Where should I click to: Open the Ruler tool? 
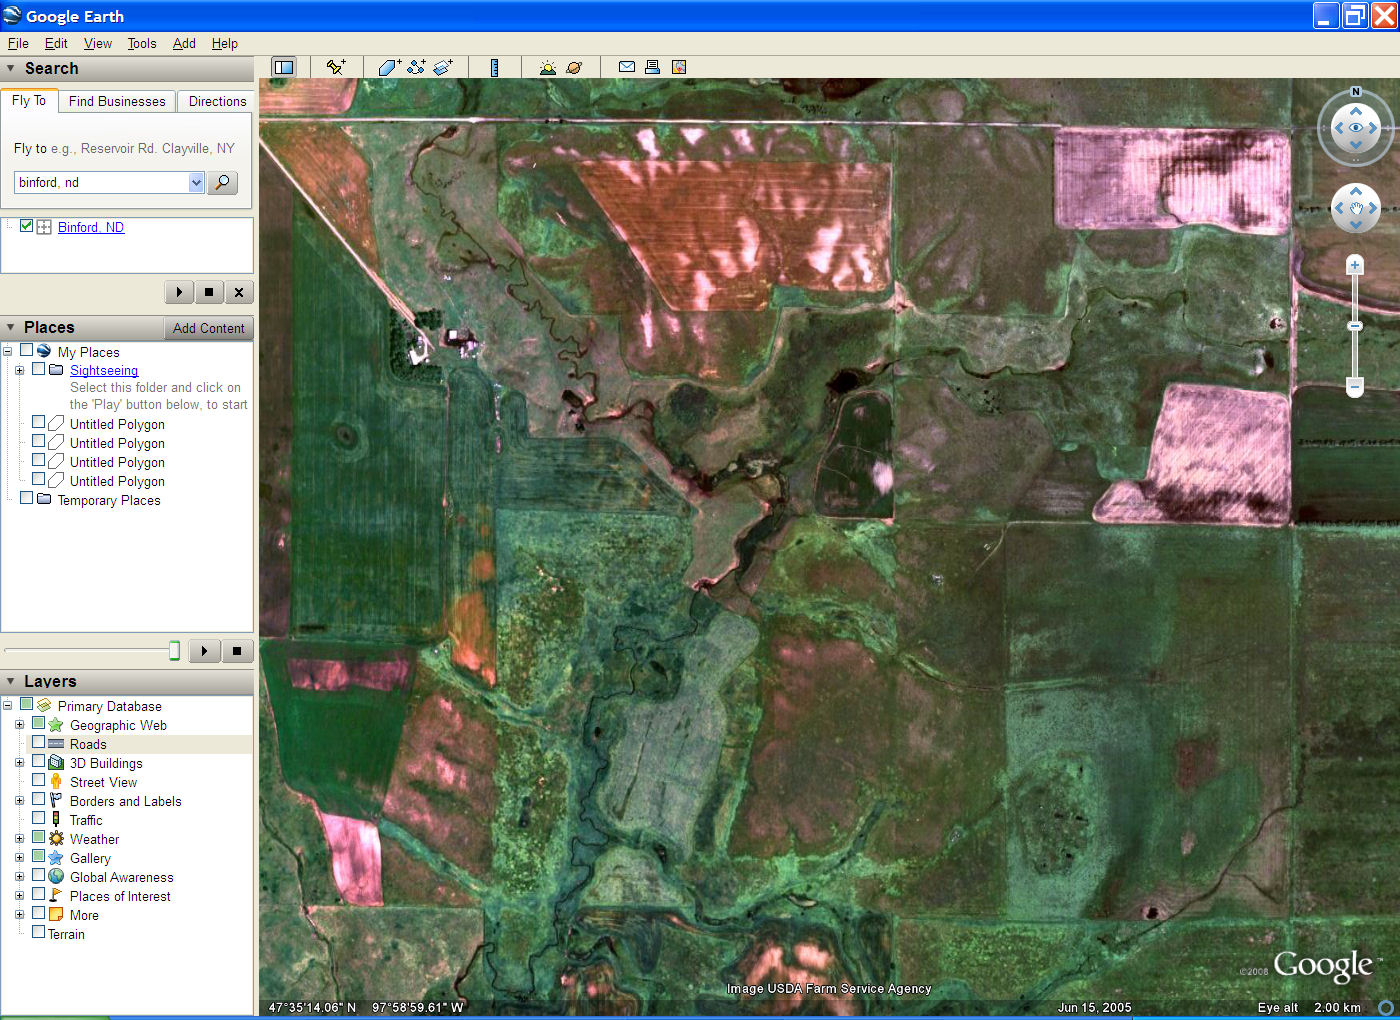494,67
